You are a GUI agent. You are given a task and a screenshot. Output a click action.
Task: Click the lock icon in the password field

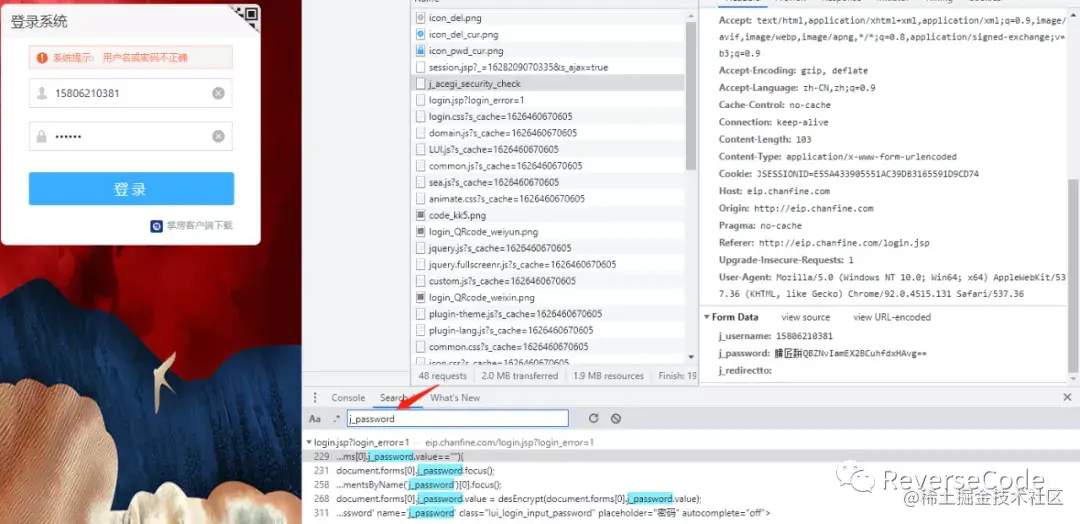42,136
